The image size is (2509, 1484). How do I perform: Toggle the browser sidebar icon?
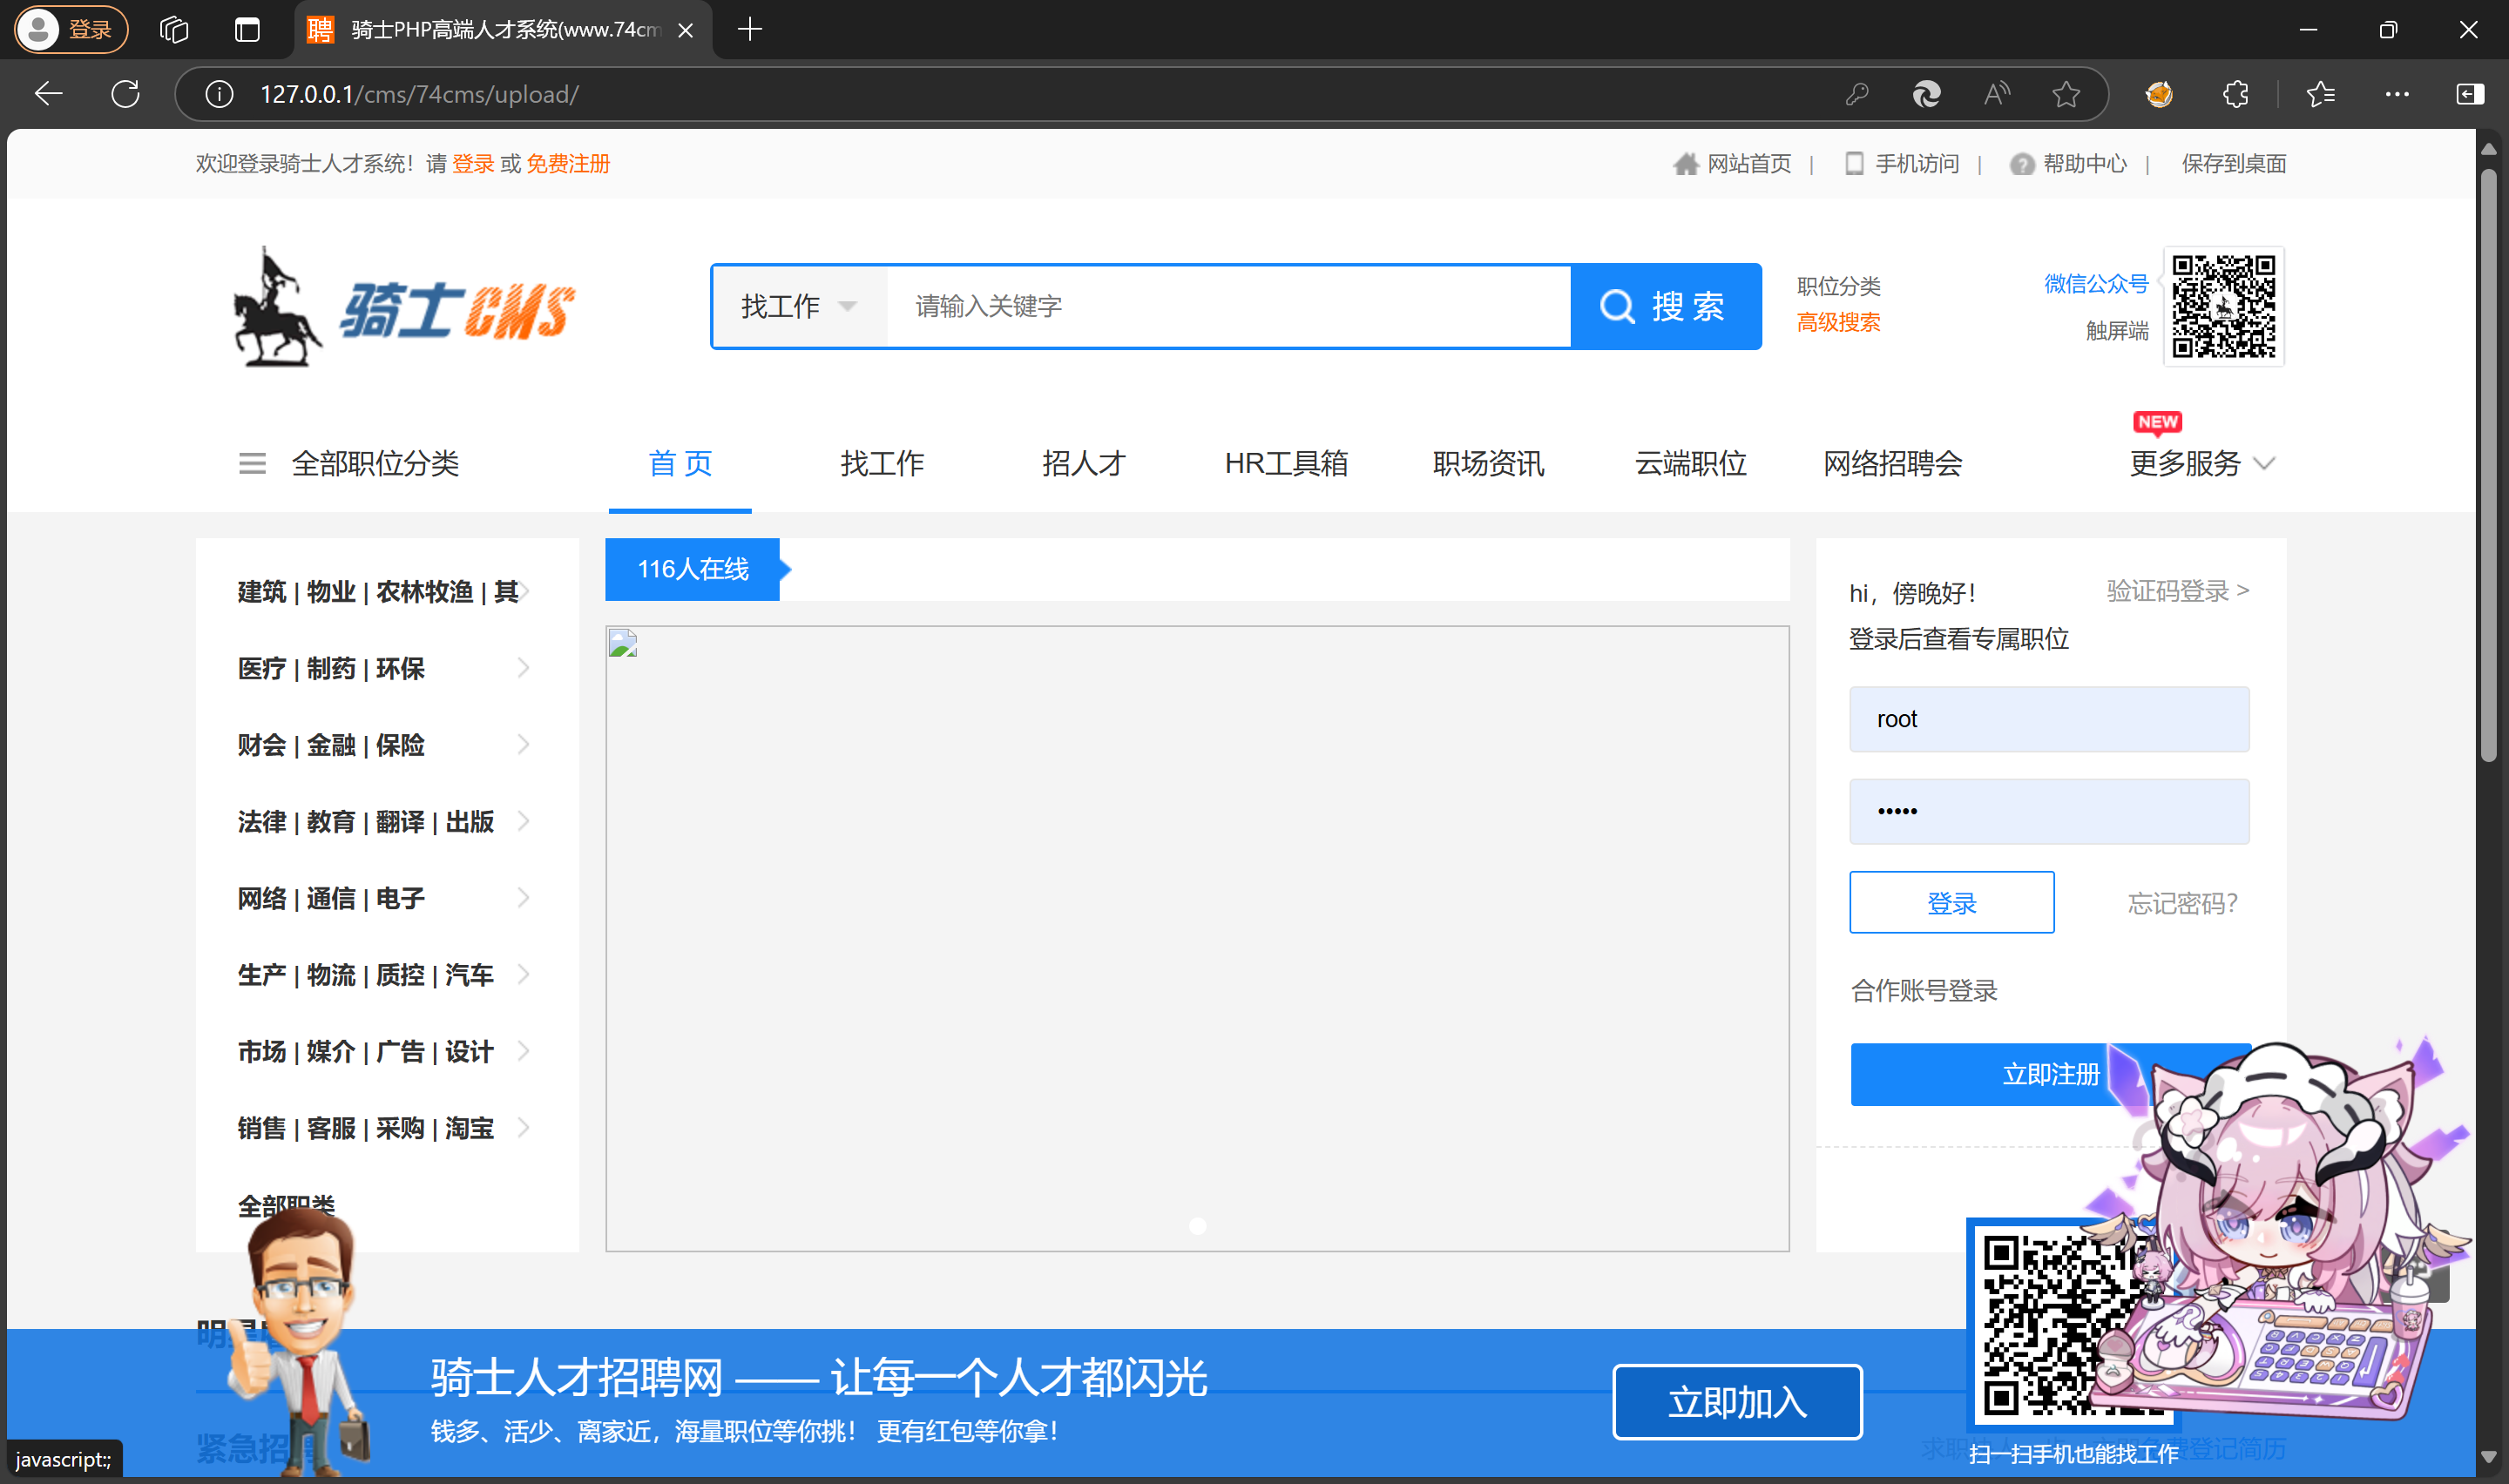[2469, 94]
